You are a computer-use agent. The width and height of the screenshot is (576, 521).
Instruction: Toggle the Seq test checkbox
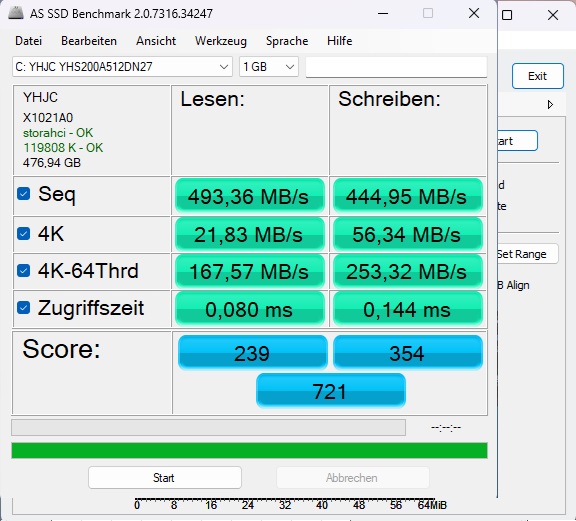[24, 194]
